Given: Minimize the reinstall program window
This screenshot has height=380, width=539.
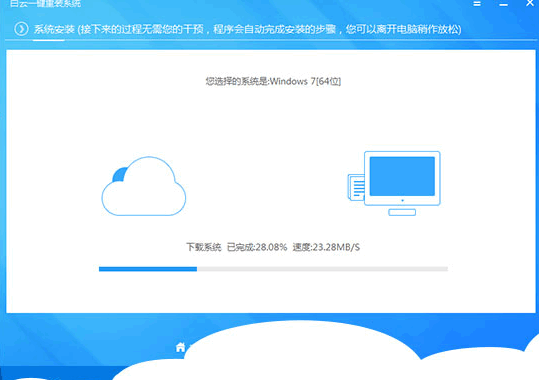Looking at the screenshot, I should coord(503,4).
